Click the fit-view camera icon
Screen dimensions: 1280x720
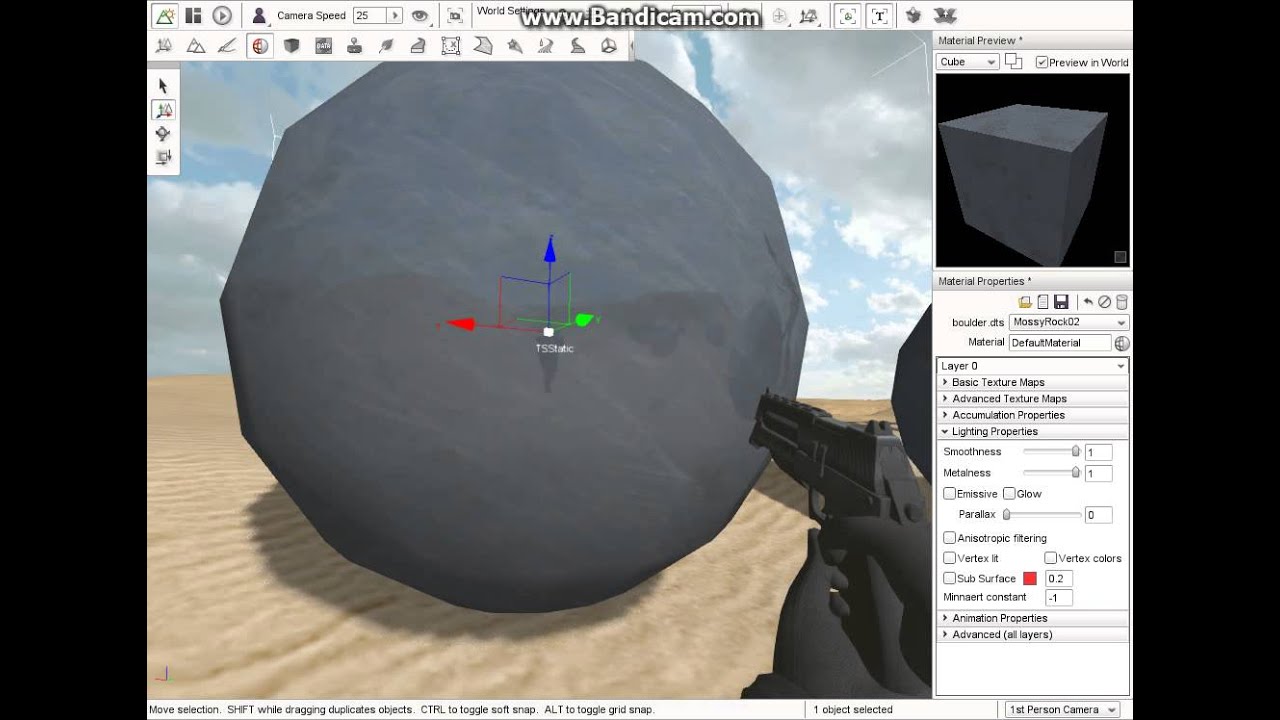(x=455, y=16)
